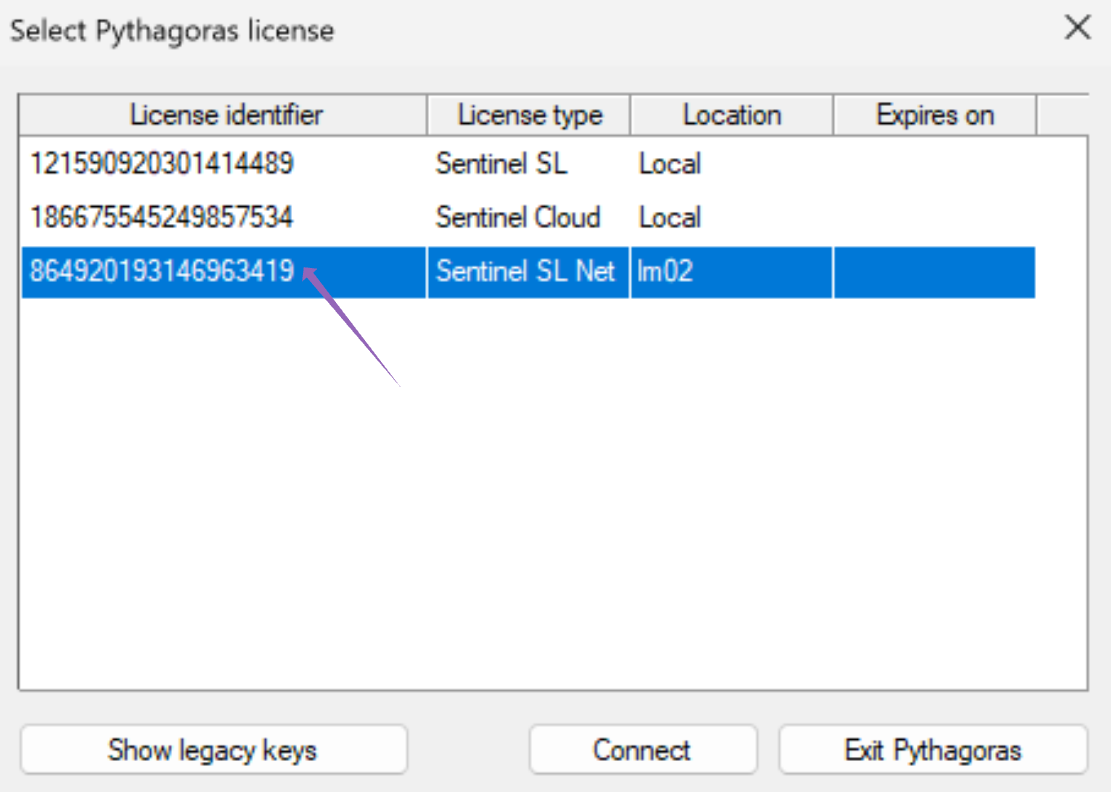The height and width of the screenshot is (792, 1111).
Task: Sort by Expires on column header
Action: 935,115
